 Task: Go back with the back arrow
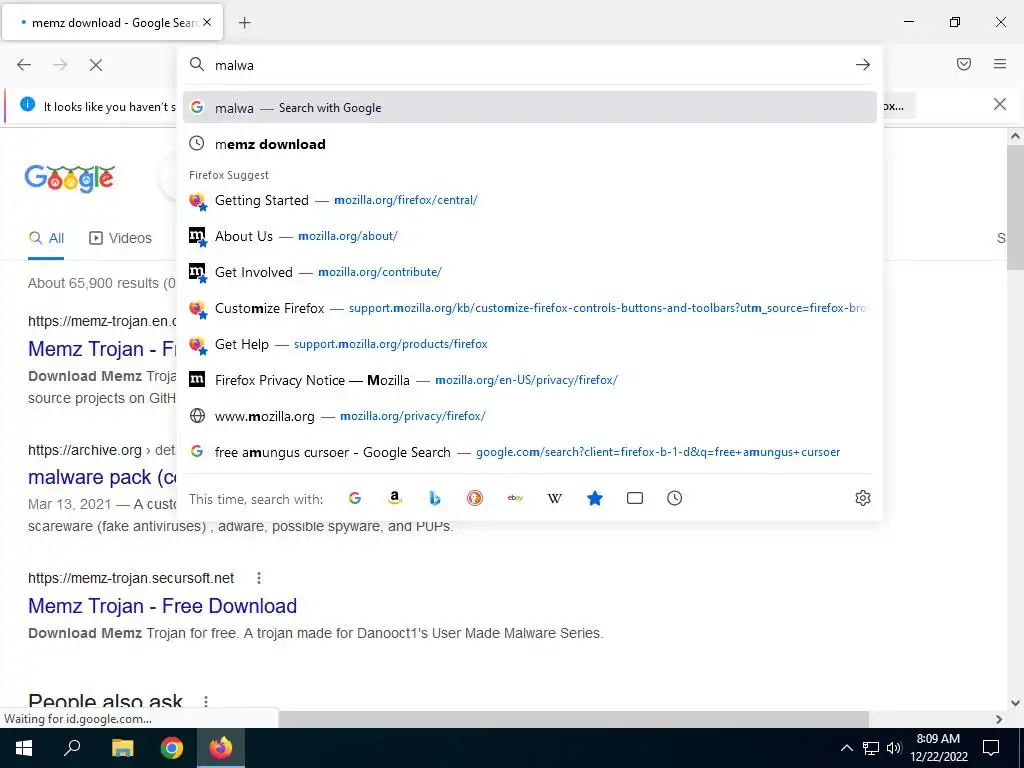tap(24, 65)
